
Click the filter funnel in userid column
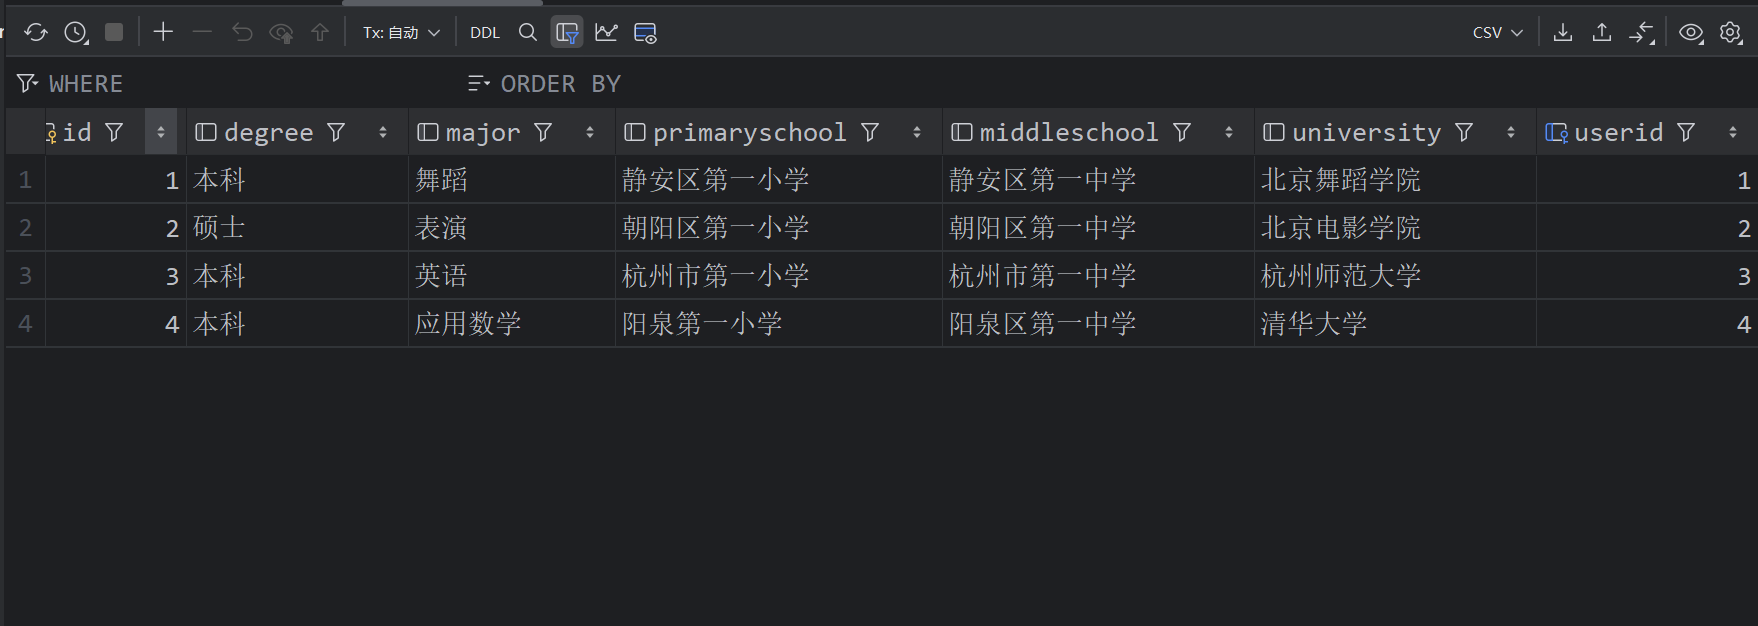[x=1686, y=132]
